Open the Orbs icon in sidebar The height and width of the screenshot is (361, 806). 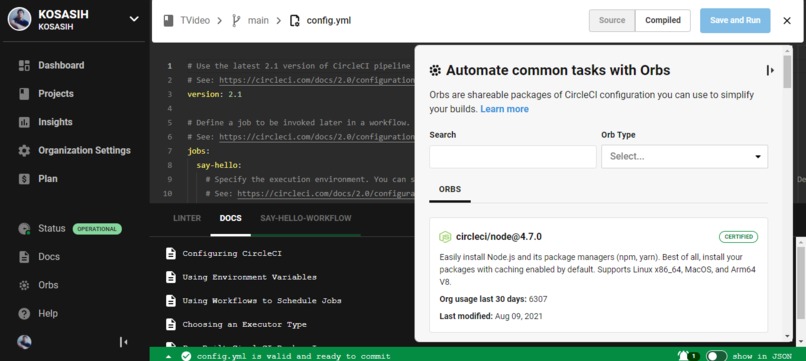pos(24,285)
